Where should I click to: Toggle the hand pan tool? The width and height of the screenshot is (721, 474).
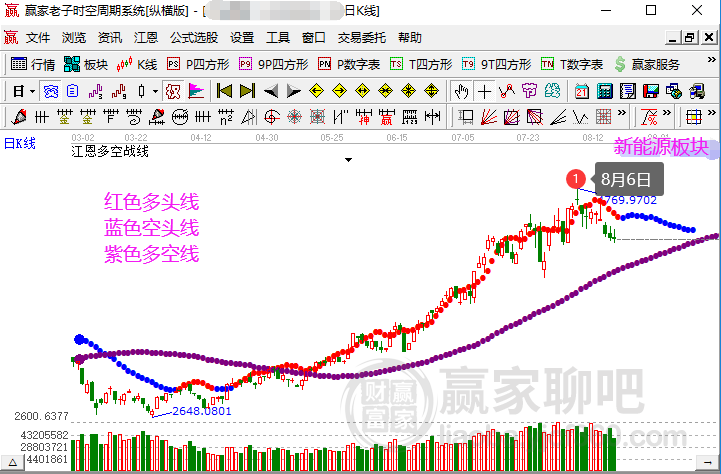point(461,91)
